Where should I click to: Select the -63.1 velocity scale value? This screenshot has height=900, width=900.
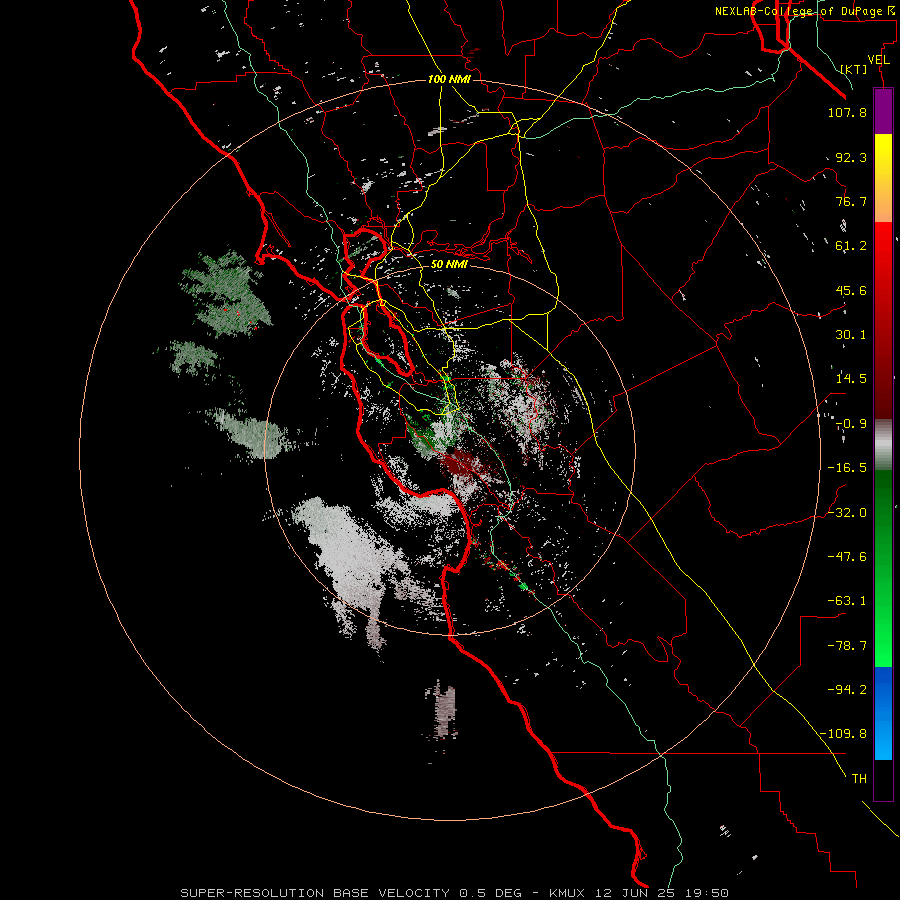847,601
